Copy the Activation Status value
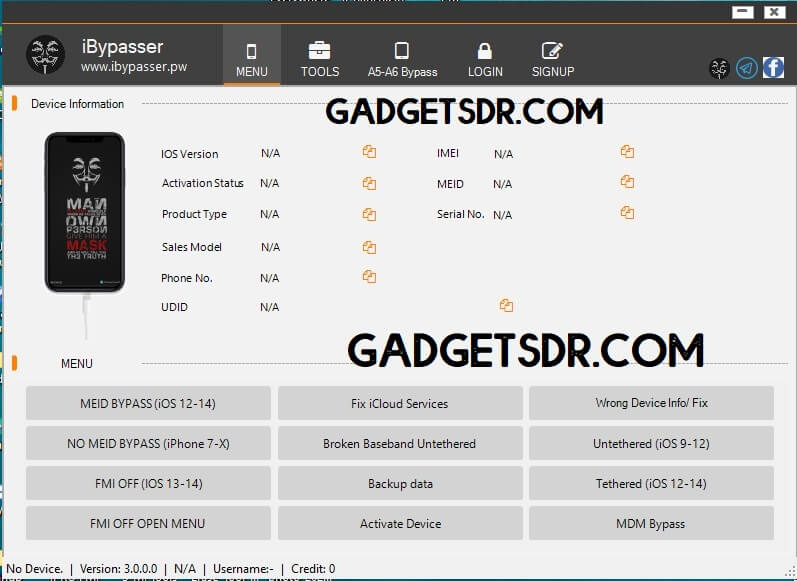 (x=369, y=183)
